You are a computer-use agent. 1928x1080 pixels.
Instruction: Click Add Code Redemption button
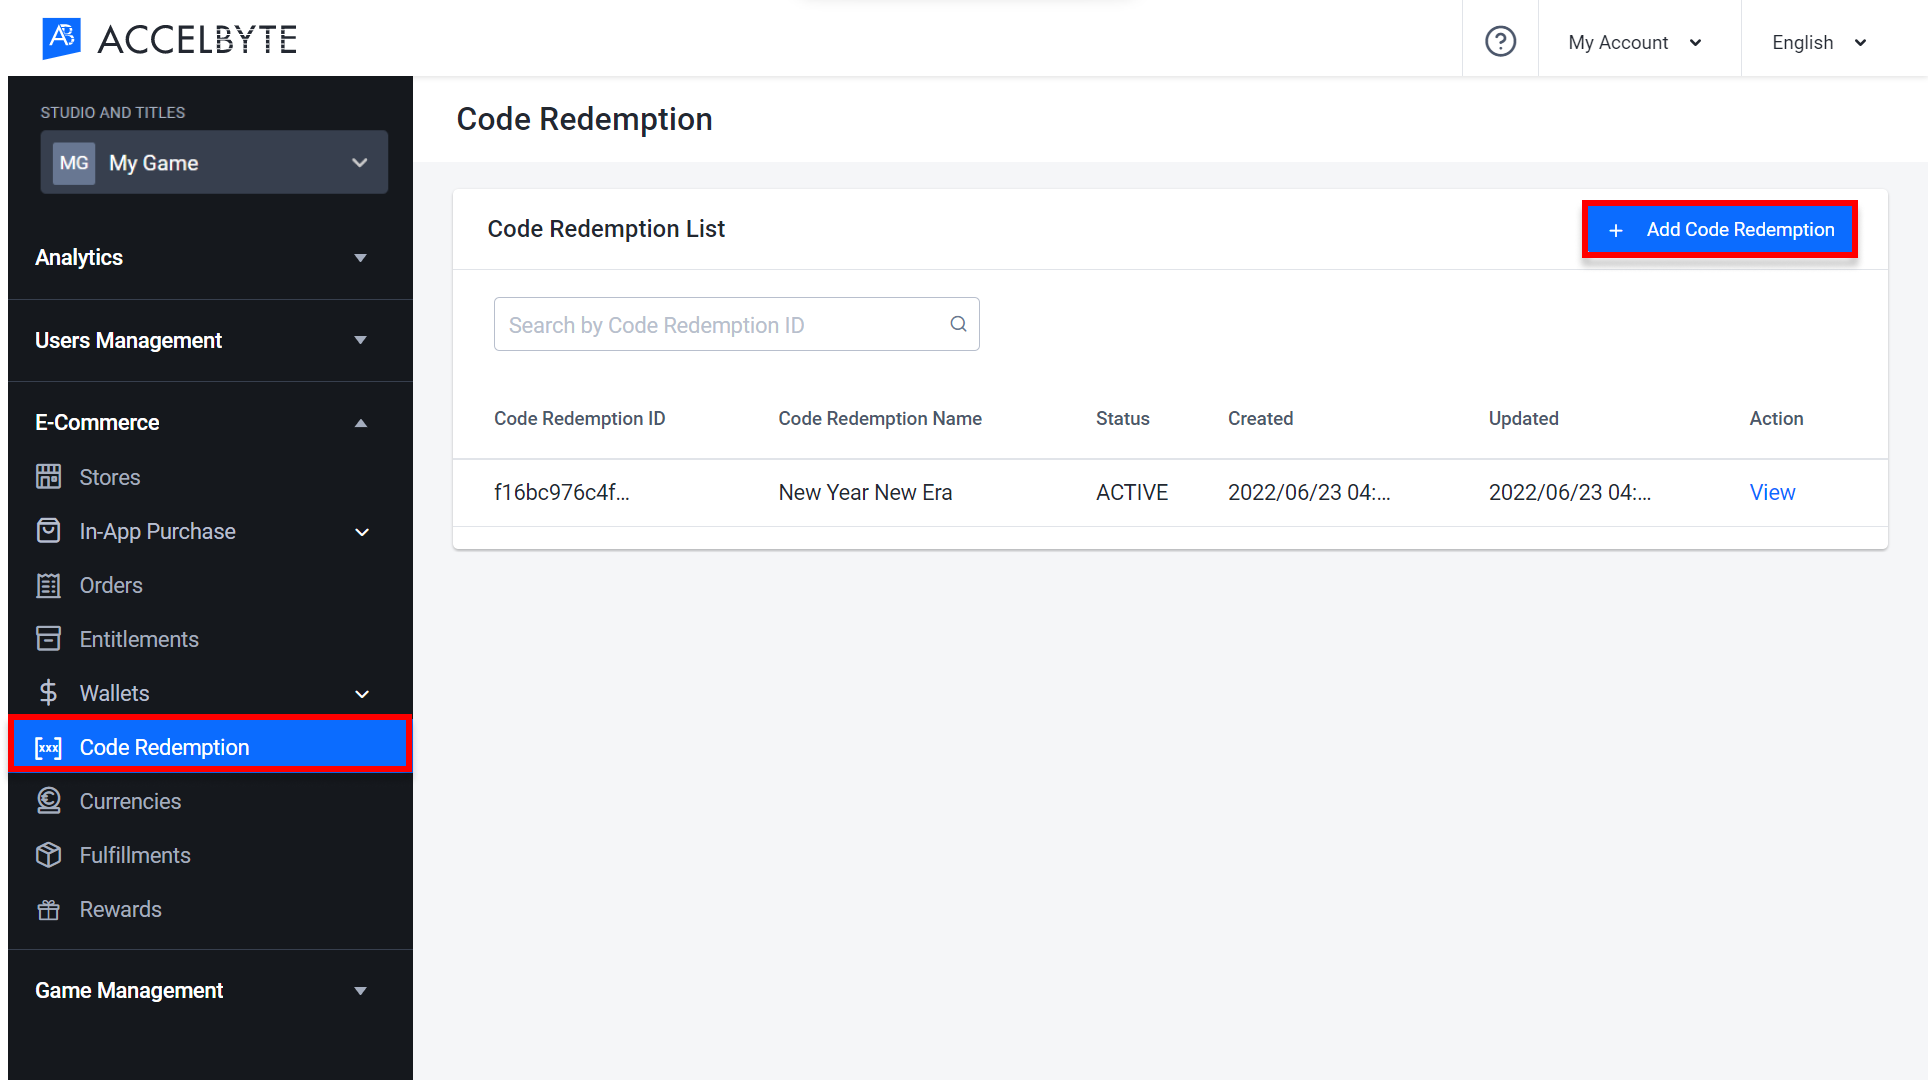tap(1721, 229)
